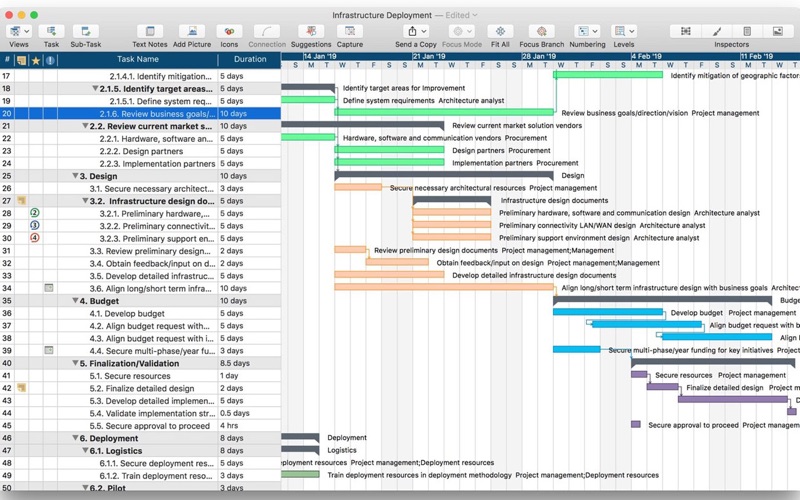Click the Add Picture toolbar icon
Image resolution: width=800 pixels, height=500 pixels.
[191, 32]
